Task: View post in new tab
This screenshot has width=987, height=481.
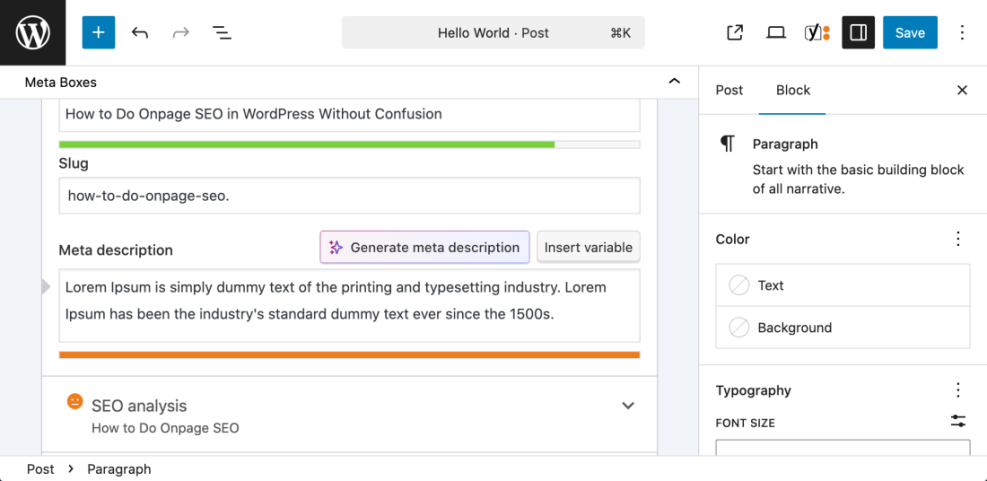Action: tap(735, 33)
